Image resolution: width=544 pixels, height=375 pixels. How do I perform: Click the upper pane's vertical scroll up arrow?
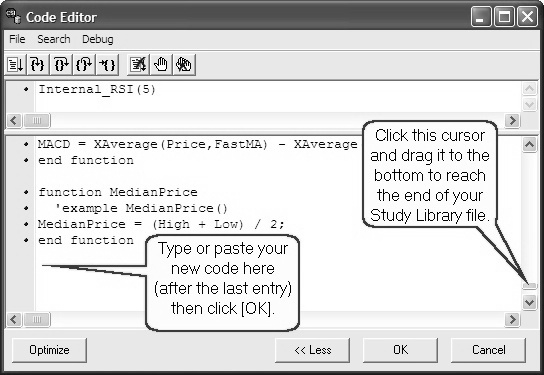(x=529, y=89)
